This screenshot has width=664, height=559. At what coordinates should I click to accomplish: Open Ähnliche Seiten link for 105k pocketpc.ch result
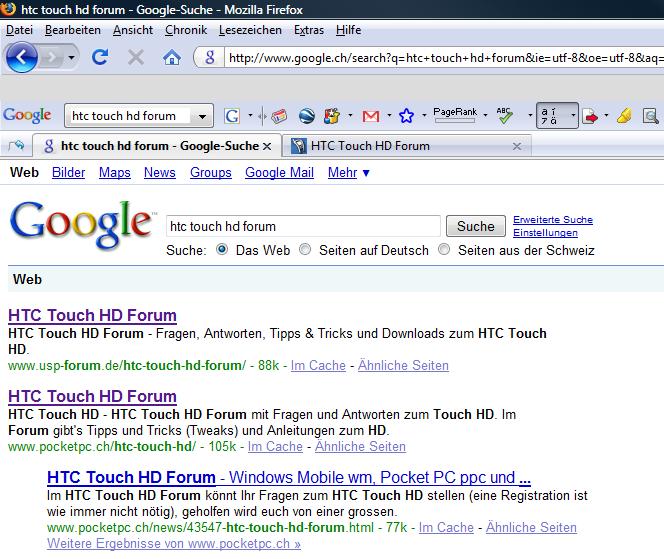coord(360,446)
